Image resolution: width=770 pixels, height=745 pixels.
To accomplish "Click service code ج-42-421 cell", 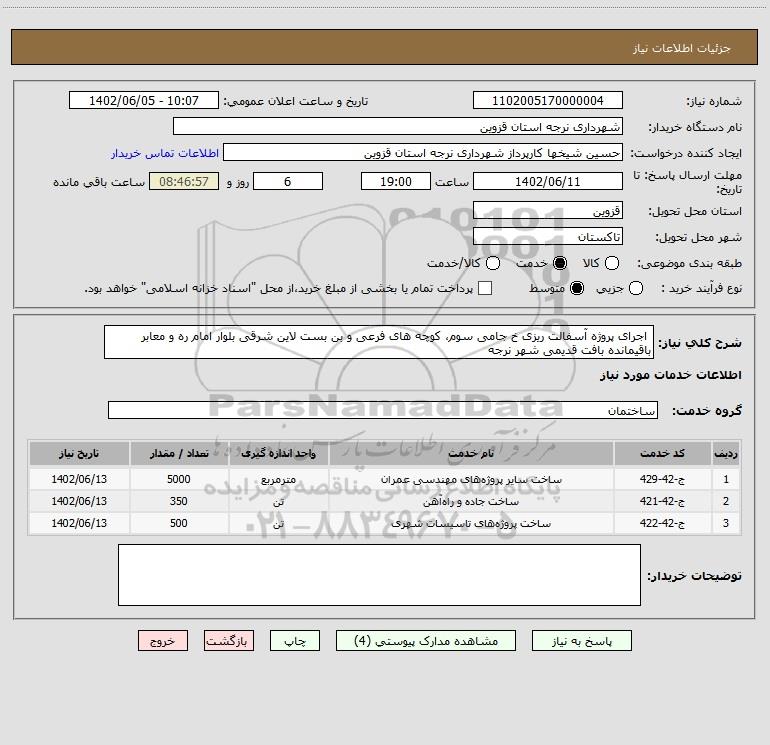I will [662, 501].
